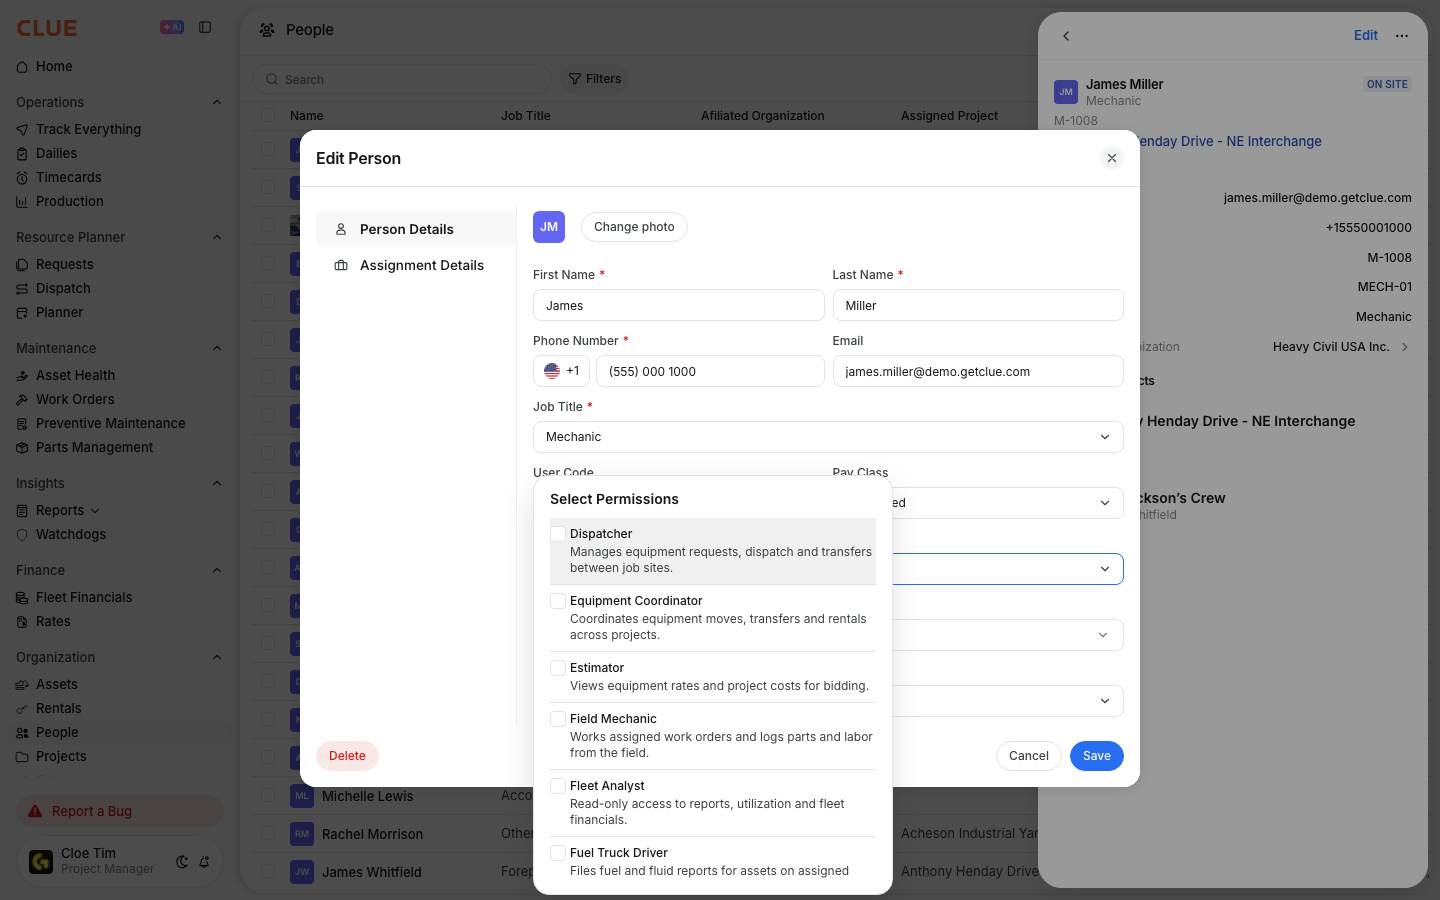Click the US flag country code icon
Image resolution: width=1440 pixels, height=900 pixels.
pyautogui.click(x=552, y=371)
